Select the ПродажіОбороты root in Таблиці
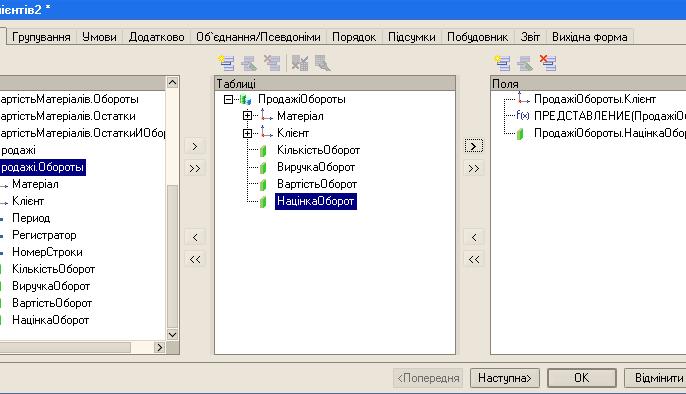 pyautogui.click(x=301, y=99)
